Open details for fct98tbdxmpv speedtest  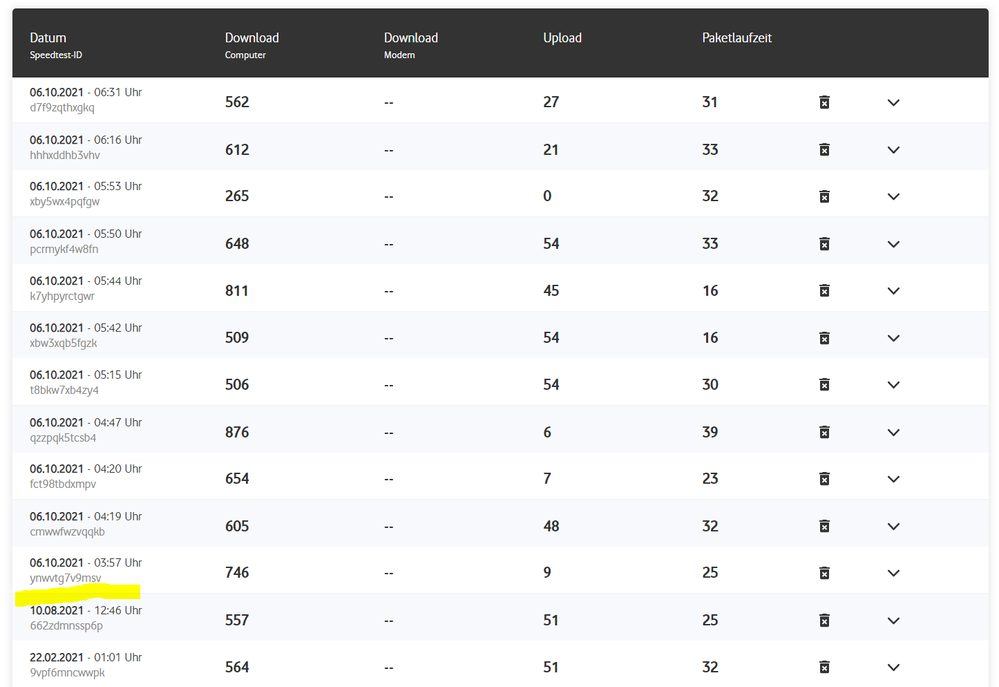click(x=893, y=479)
